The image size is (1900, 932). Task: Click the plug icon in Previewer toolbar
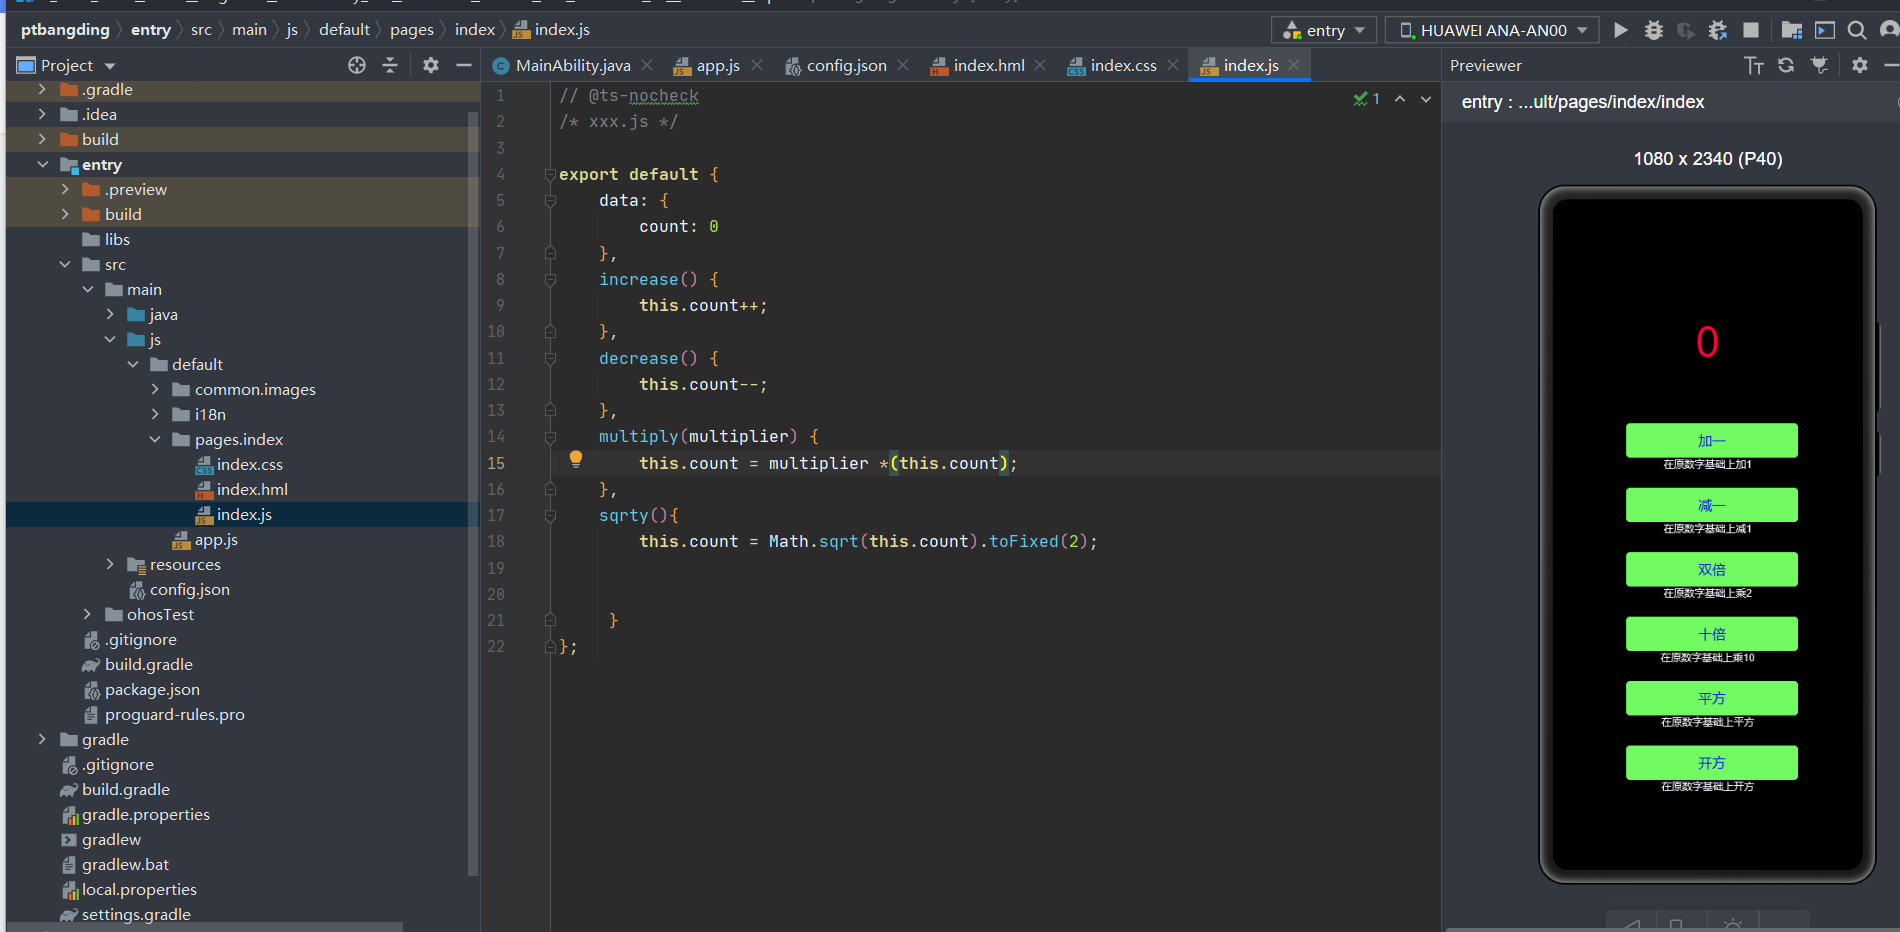tap(1819, 65)
